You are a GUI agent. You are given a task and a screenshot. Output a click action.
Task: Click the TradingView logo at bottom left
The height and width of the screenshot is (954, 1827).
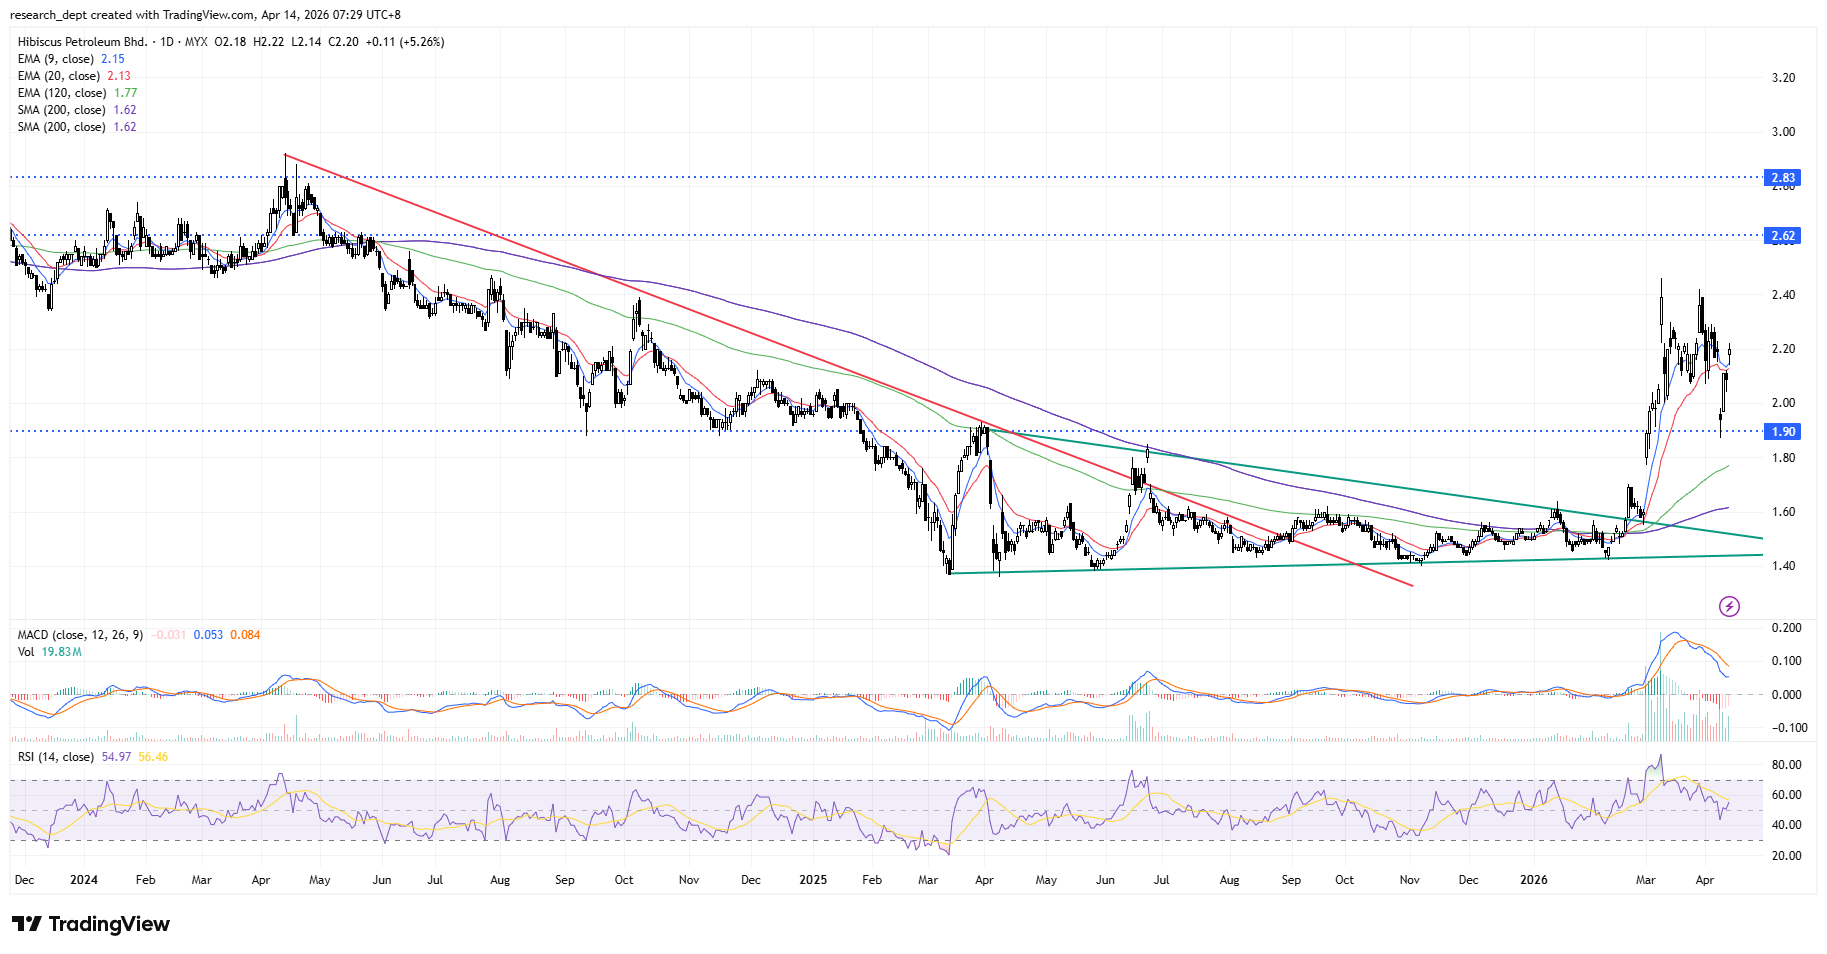click(91, 924)
